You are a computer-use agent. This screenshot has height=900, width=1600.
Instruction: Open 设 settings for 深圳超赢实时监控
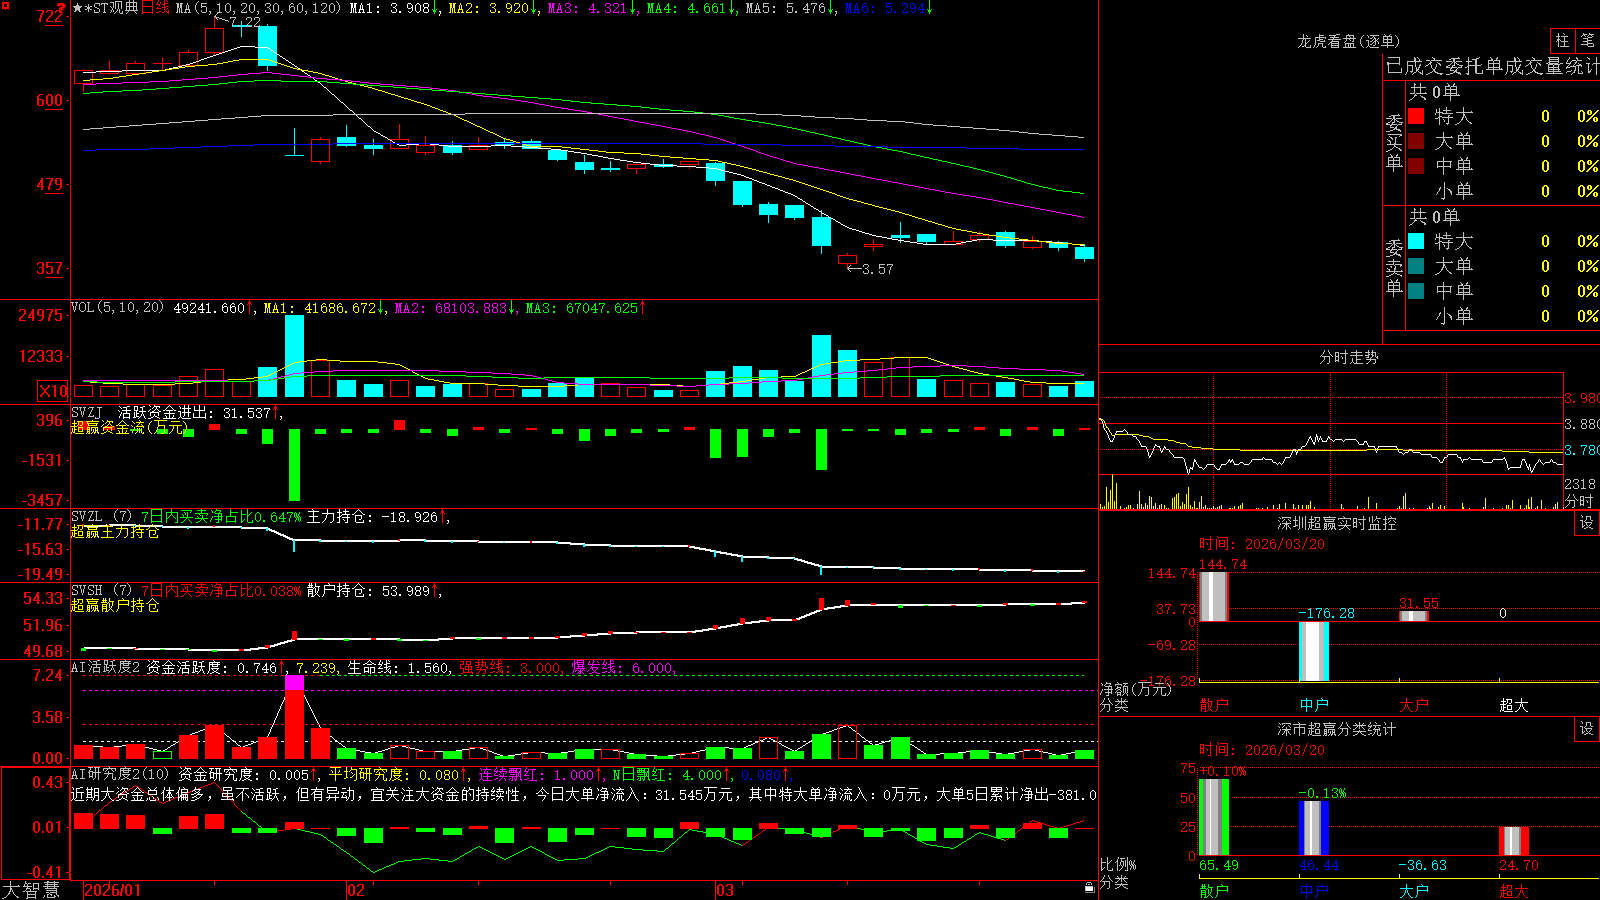1587,523
